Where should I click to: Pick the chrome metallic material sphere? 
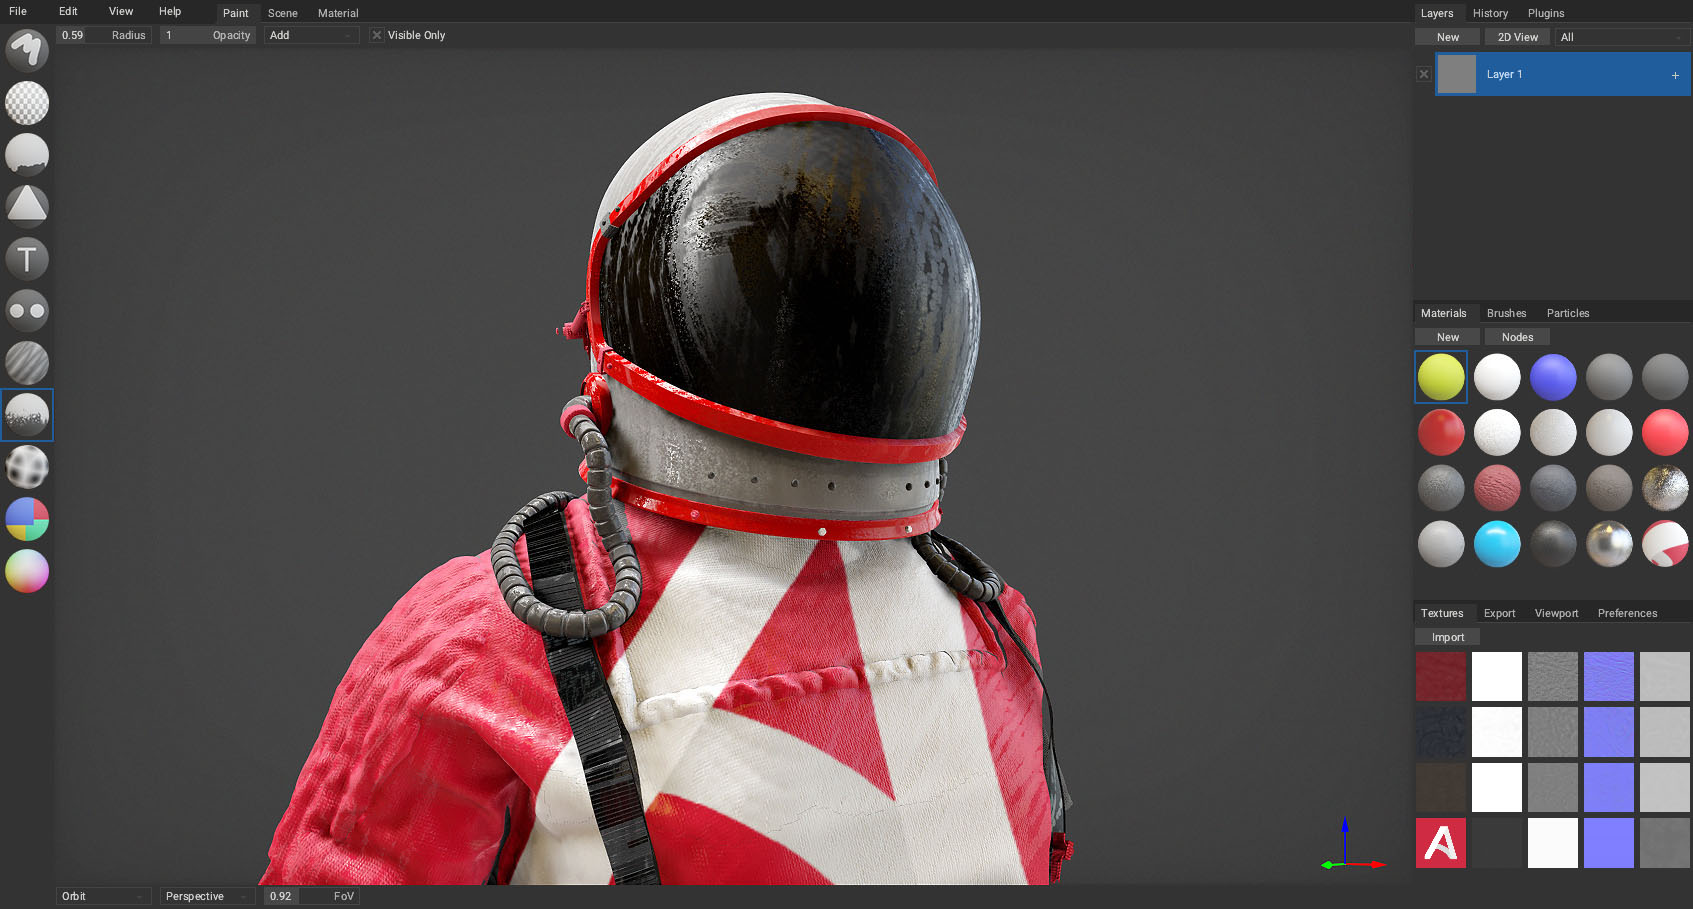(1609, 544)
